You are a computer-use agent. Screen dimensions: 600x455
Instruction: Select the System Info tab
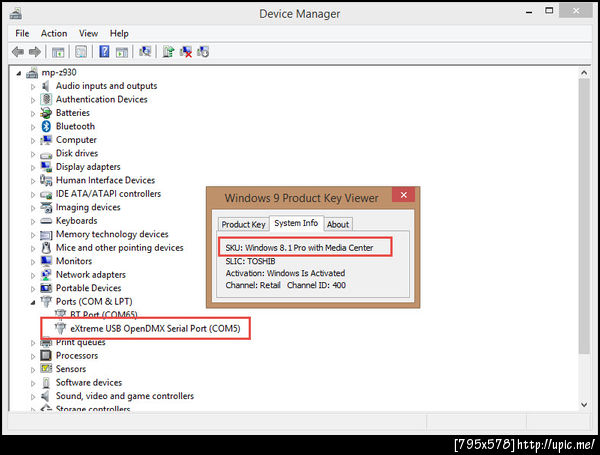click(x=296, y=223)
